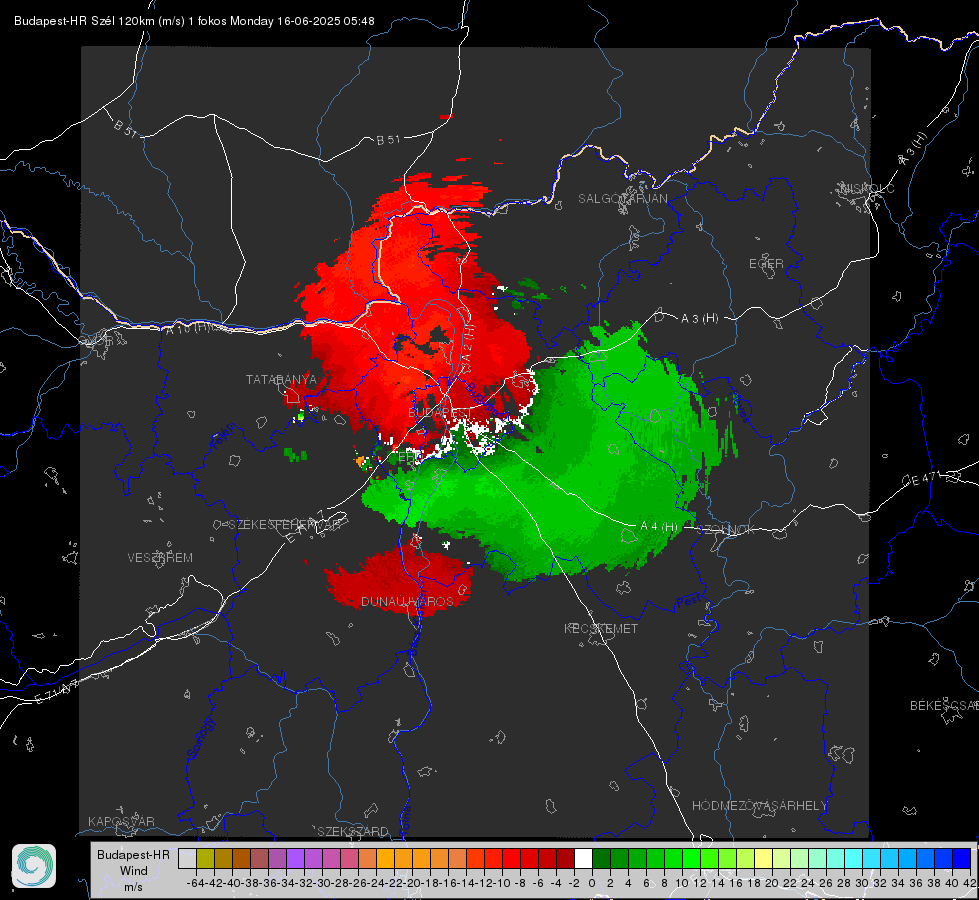Click the -64 legend value
This screenshot has width=979, height=900.
click(x=195, y=883)
